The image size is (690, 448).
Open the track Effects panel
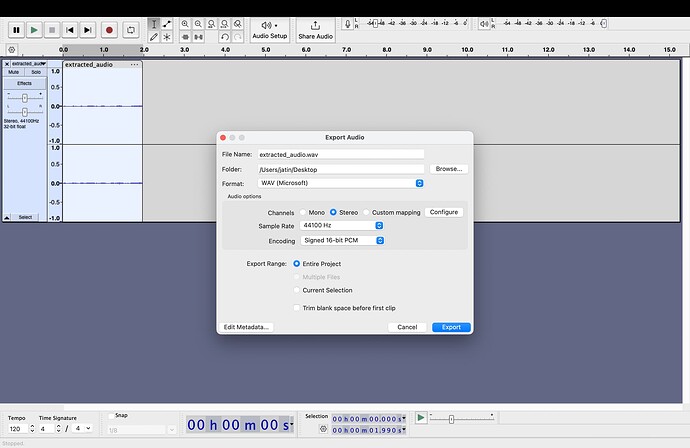coord(25,83)
